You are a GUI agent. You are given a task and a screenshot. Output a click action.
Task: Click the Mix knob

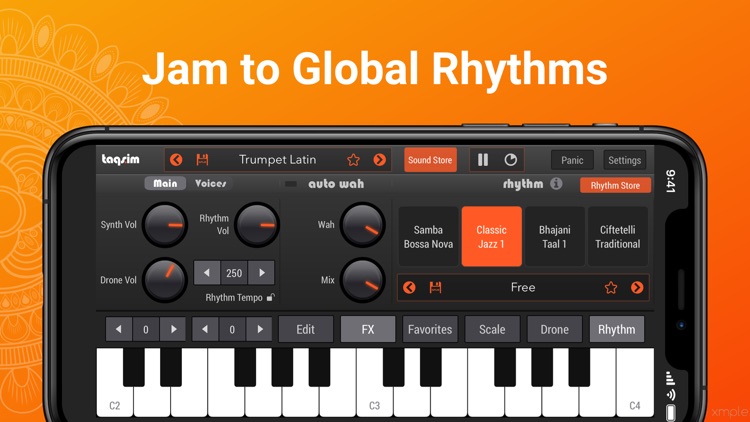[x=363, y=280]
